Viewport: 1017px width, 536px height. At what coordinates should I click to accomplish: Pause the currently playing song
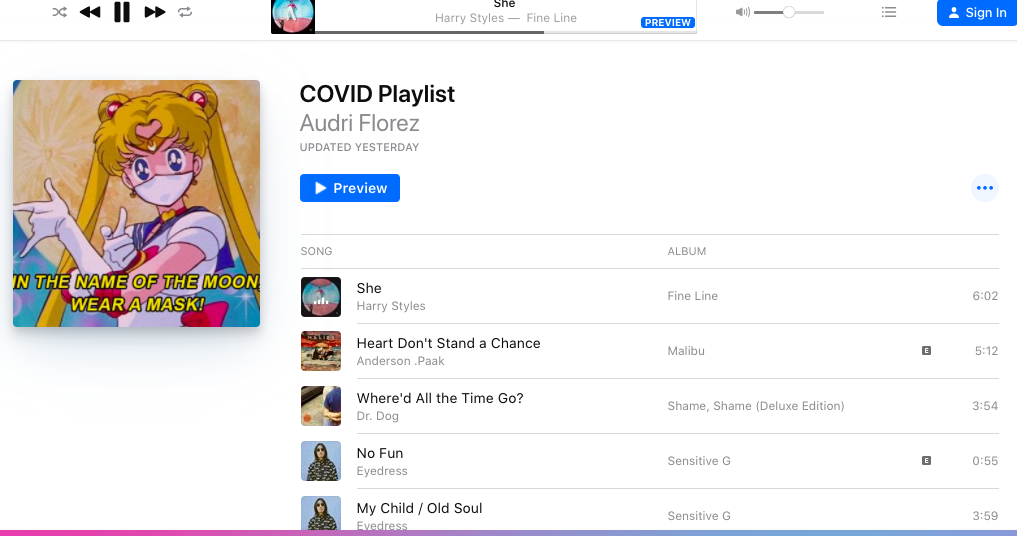[x=122, y=12]
